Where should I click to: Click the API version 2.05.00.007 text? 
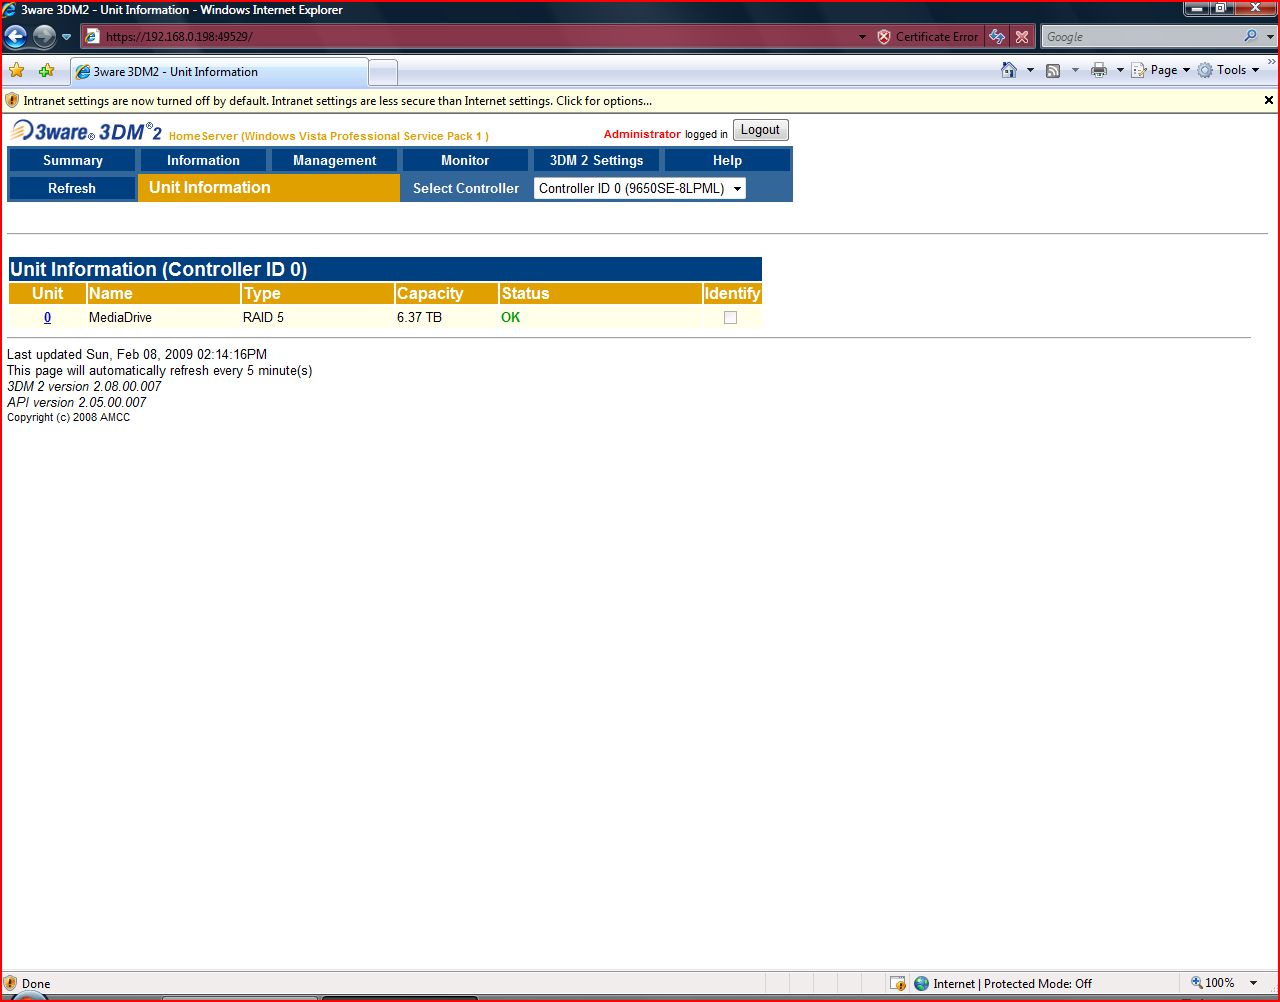tap(77, 402)
